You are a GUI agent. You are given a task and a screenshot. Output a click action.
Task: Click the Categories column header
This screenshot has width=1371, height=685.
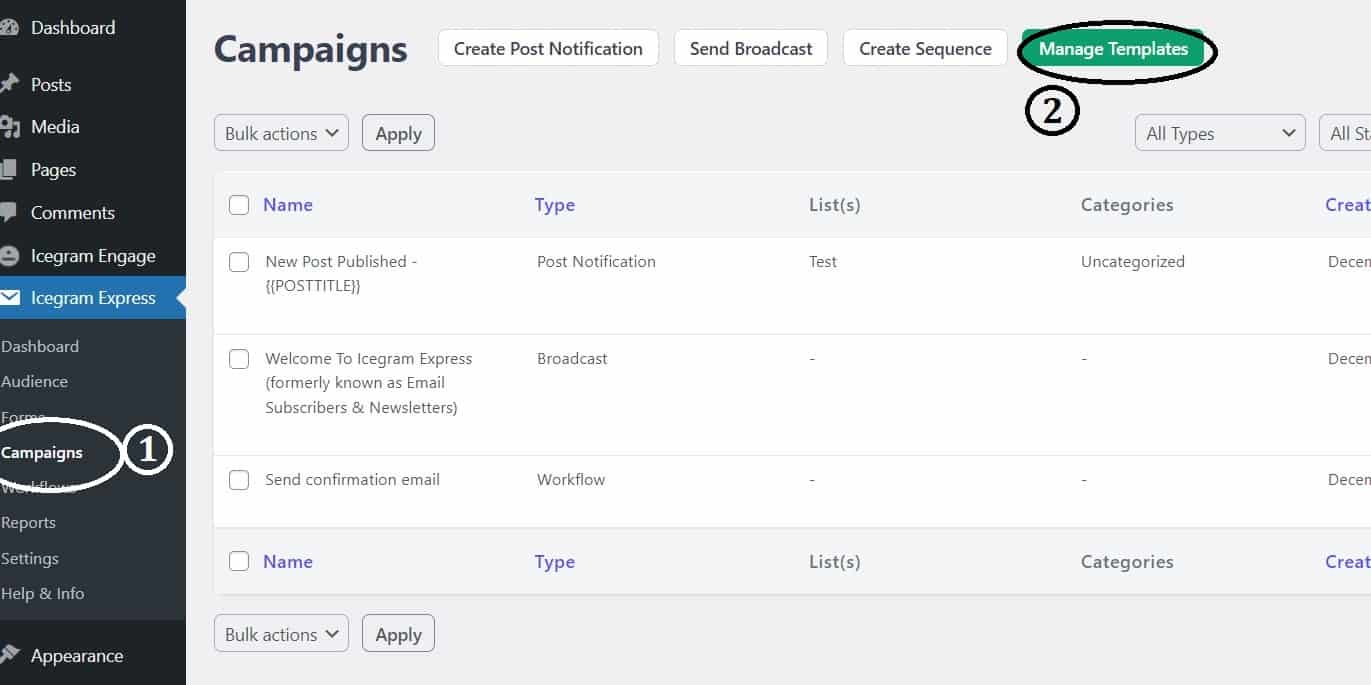1127,205
